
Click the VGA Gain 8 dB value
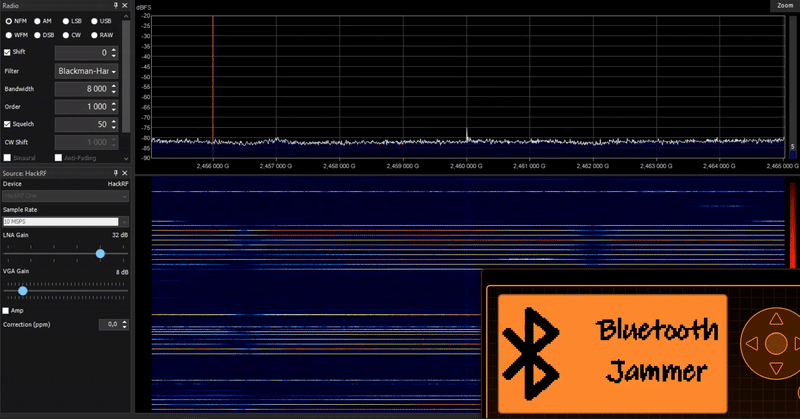pyautogui.click(x=122, y=272)
